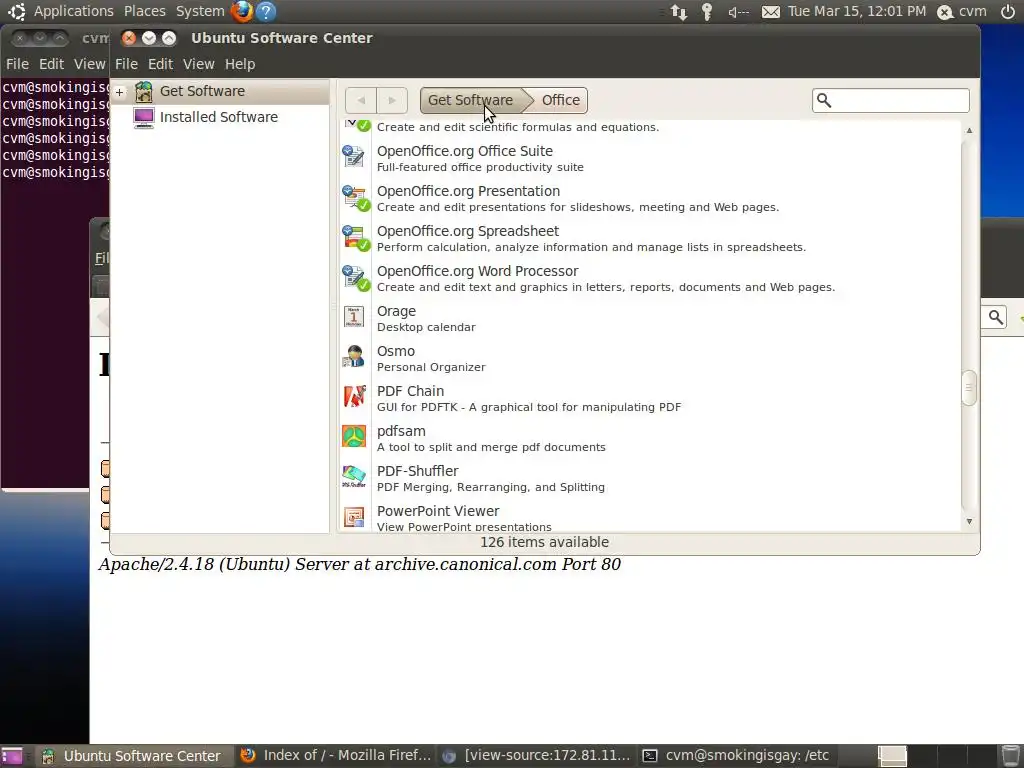Open the volume control indicator
The height and width of the screenshot is (768, 1024).
point(739,12)
